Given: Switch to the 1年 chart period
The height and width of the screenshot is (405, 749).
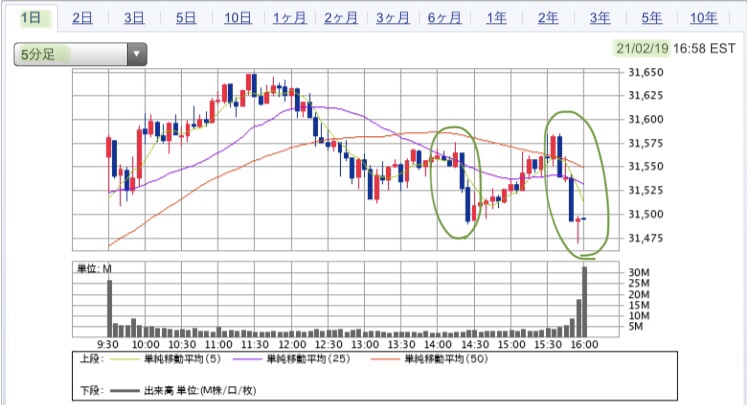Looking at the screenshot, I should point(496,18).
